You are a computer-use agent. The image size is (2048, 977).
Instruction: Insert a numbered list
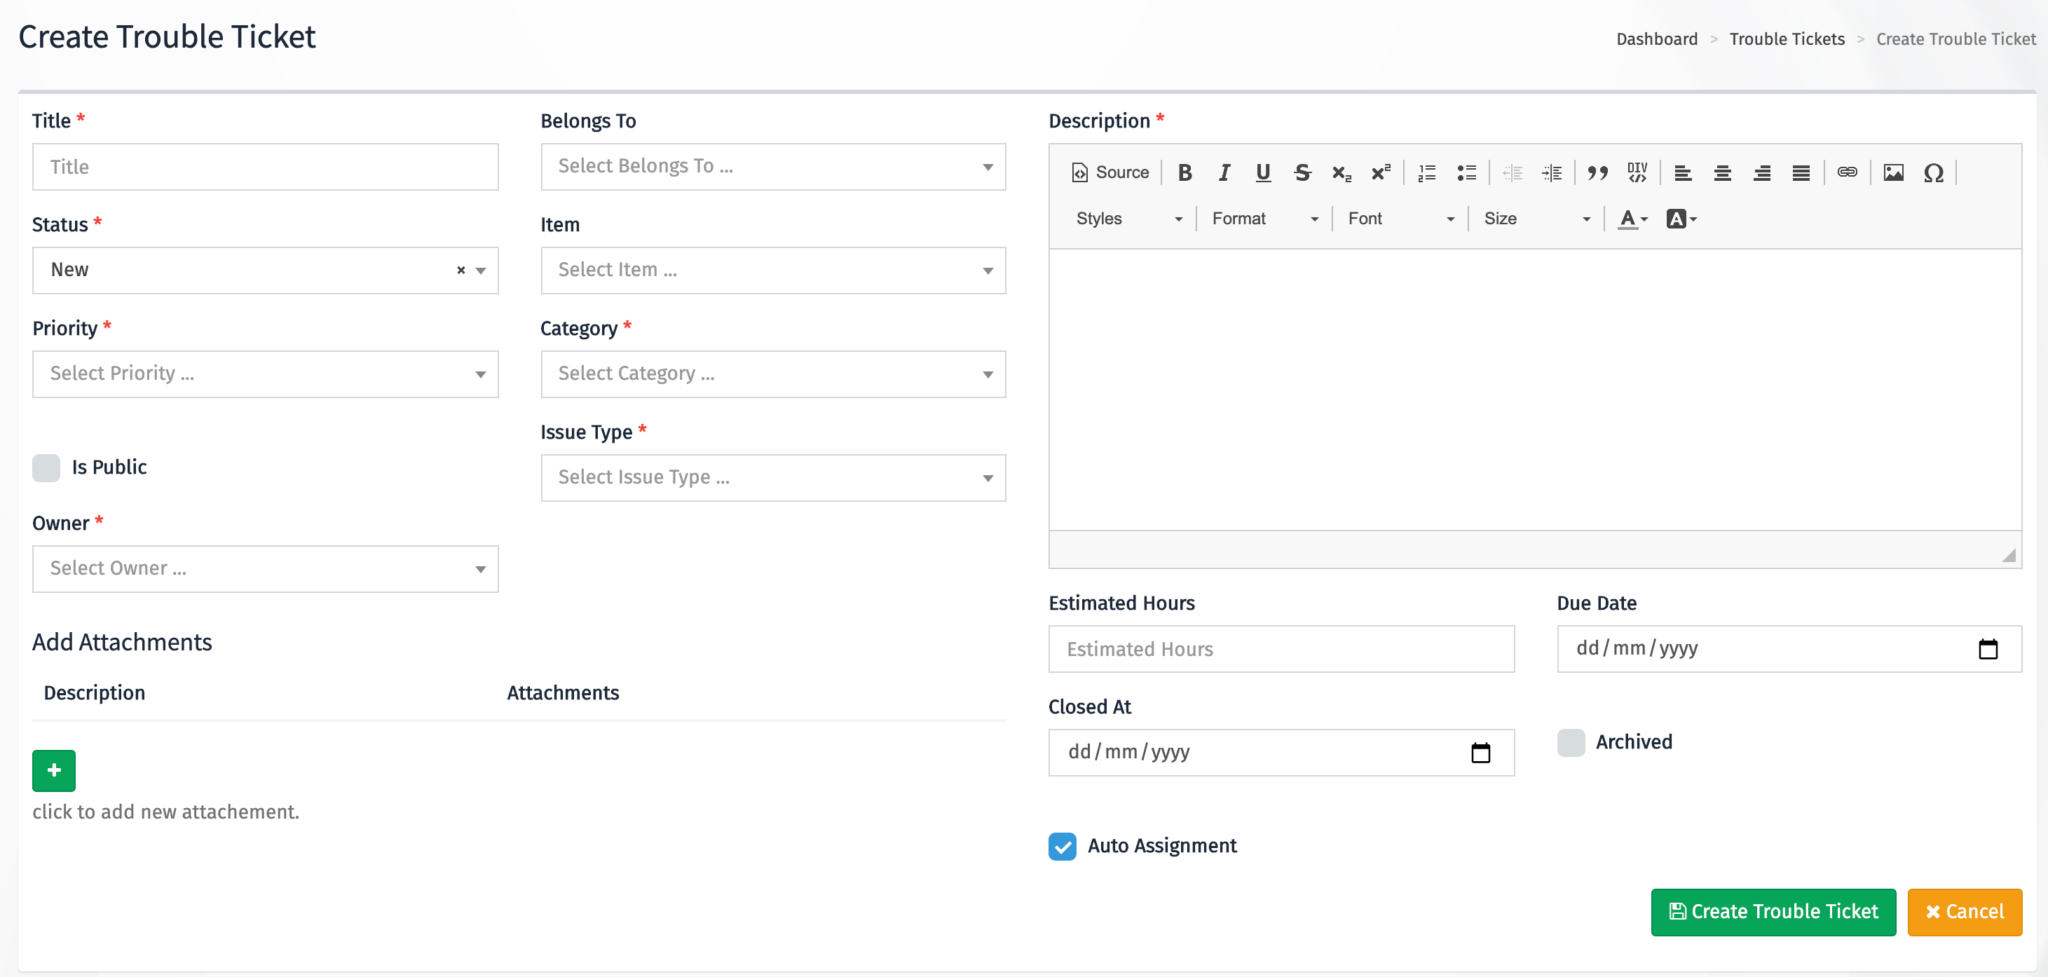click(x=1427, y=173)
